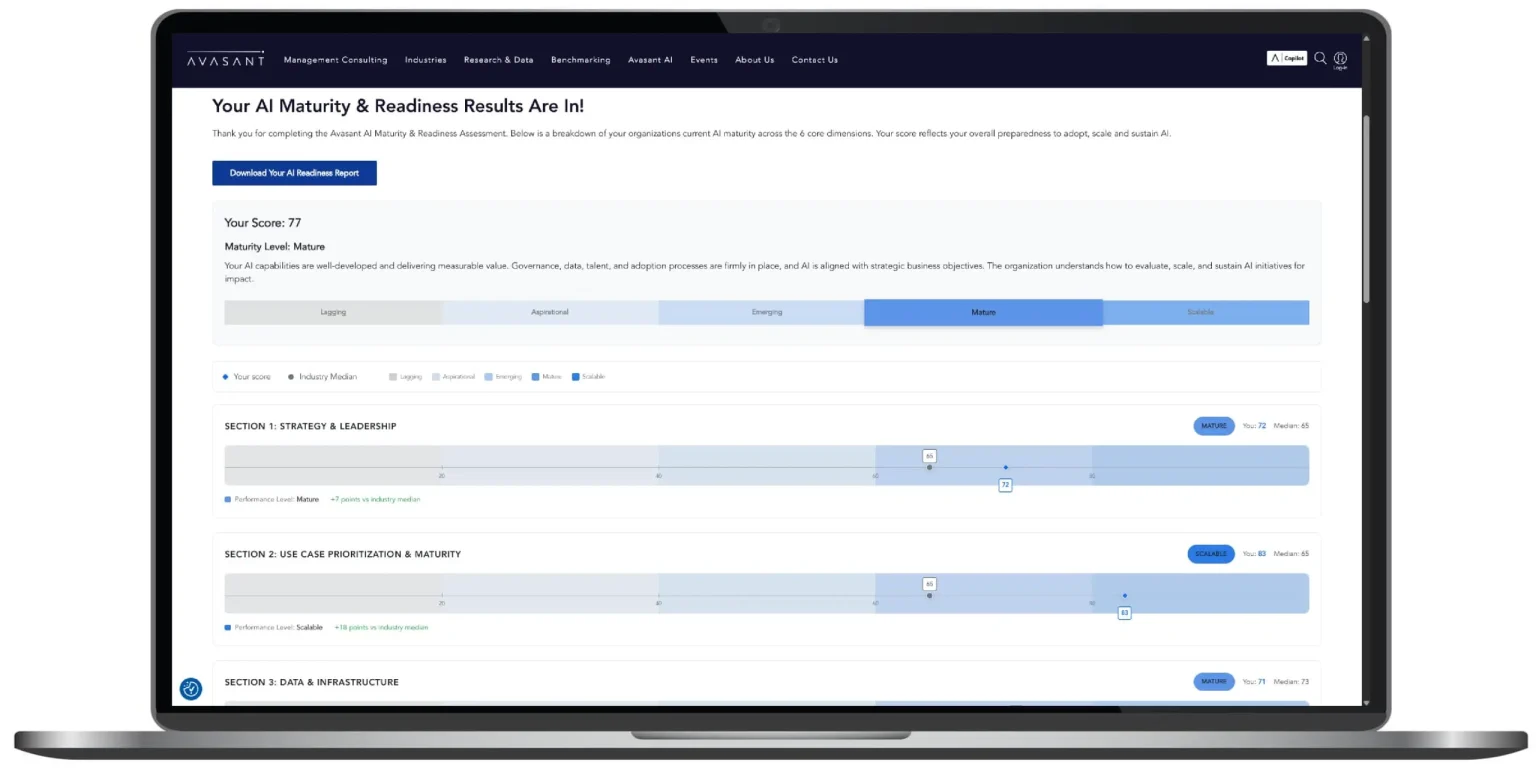
Task: Open the Management Consulting menu
Action: click(x=335, y=60)
